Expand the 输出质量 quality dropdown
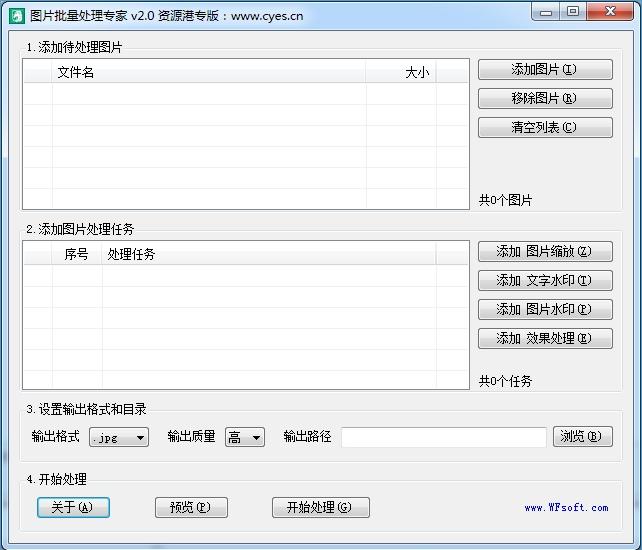The height and width of the screenshot is (550, 642). (x=245, y=437)
